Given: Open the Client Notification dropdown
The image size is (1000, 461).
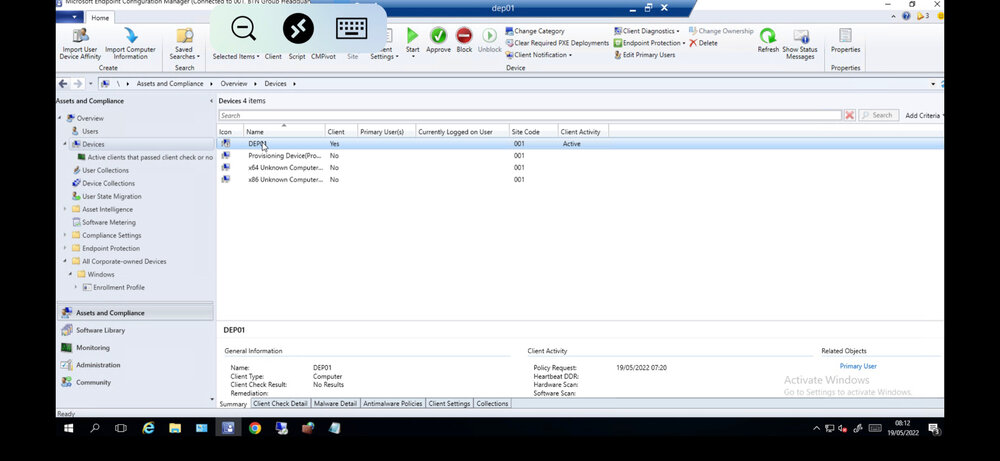Looking at the screenshot, I should tap(538, 55).
